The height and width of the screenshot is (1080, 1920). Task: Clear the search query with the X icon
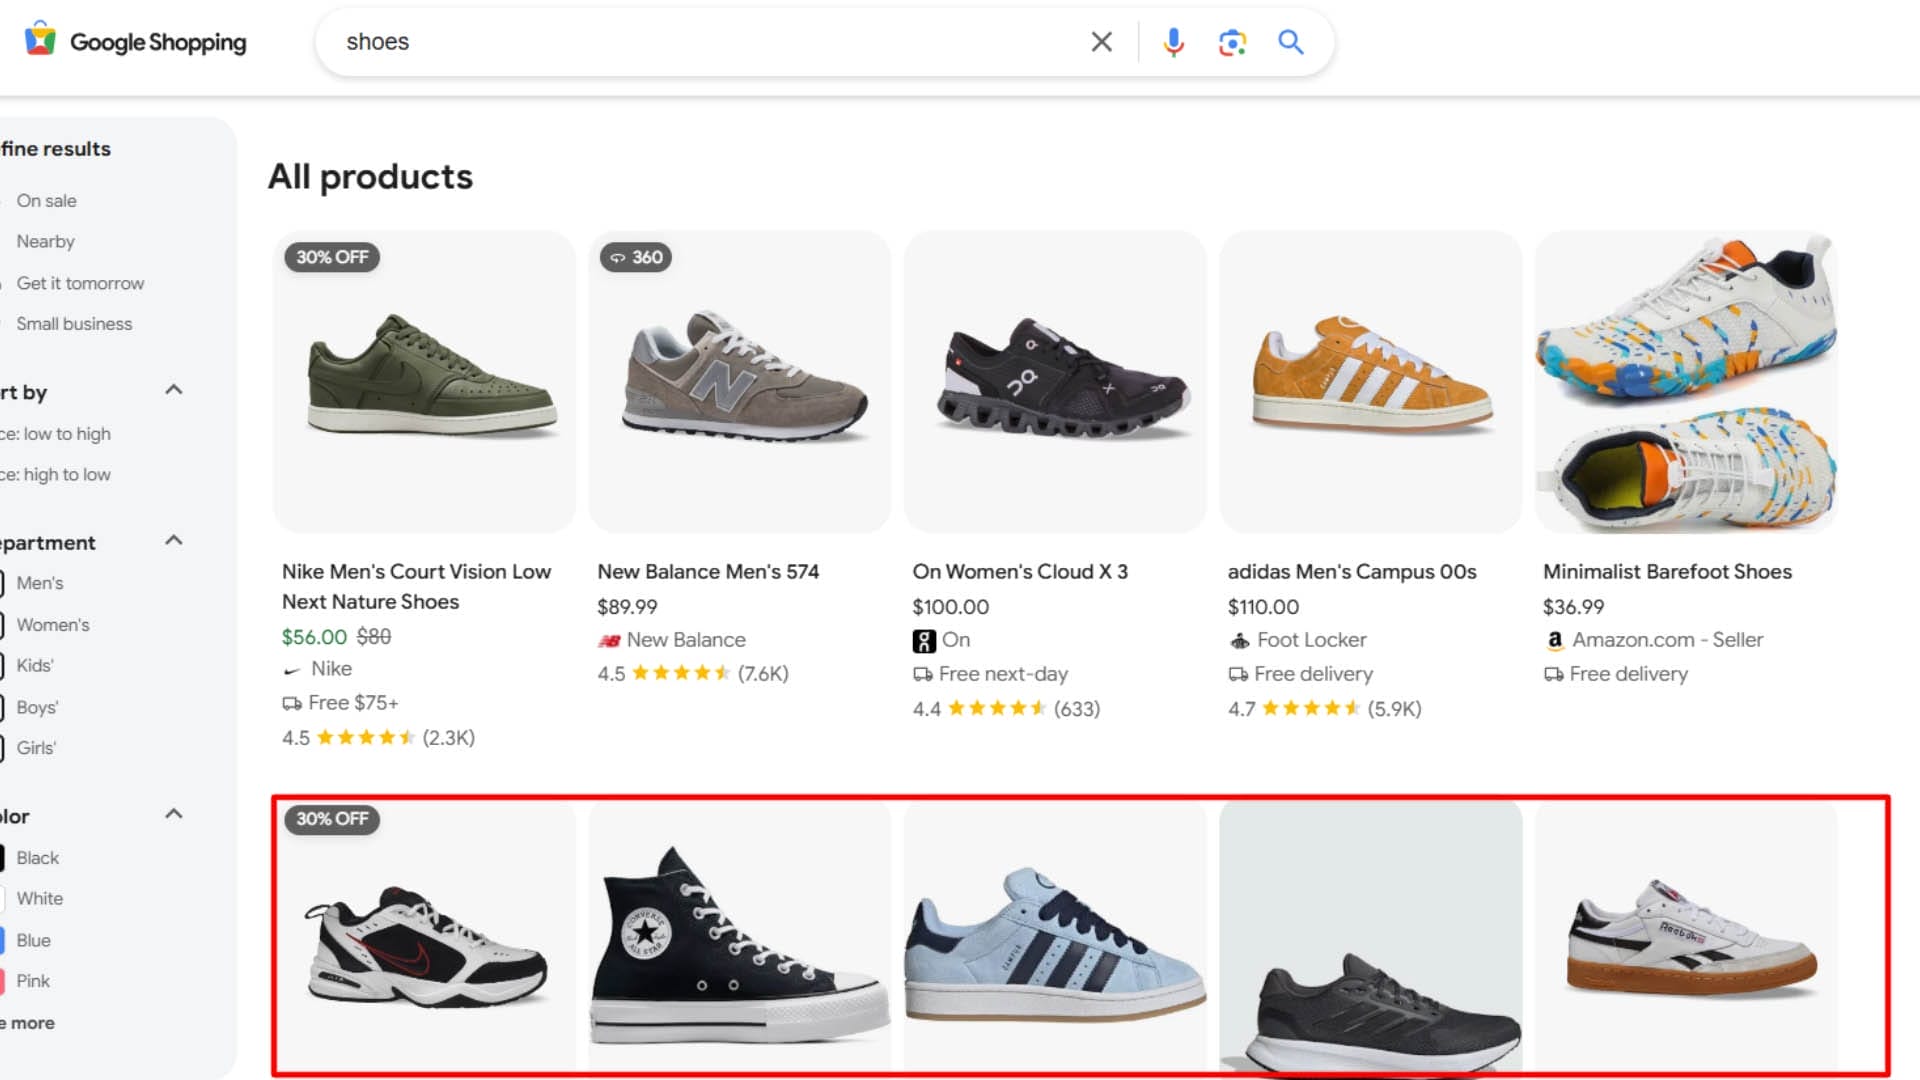[x=1101, y=42]
